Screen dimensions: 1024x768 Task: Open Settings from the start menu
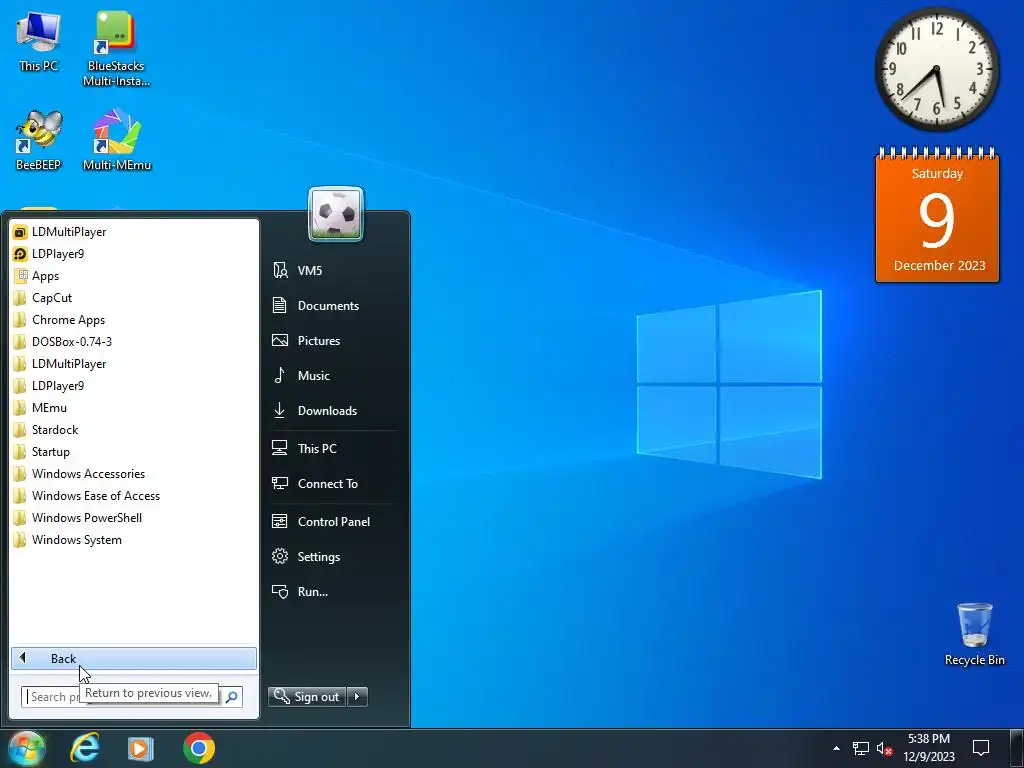tap(333, 557)
